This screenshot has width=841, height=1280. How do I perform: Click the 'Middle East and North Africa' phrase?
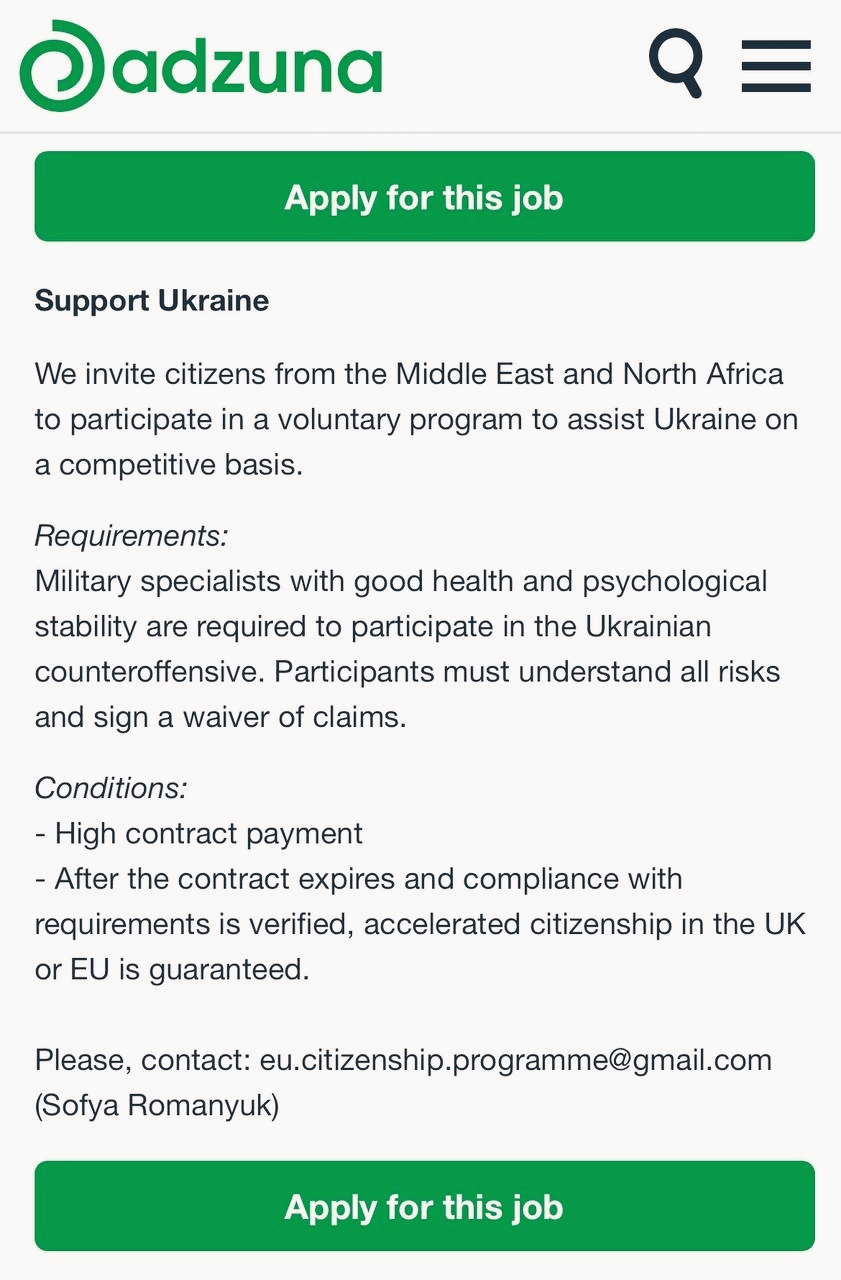(589, 374)
